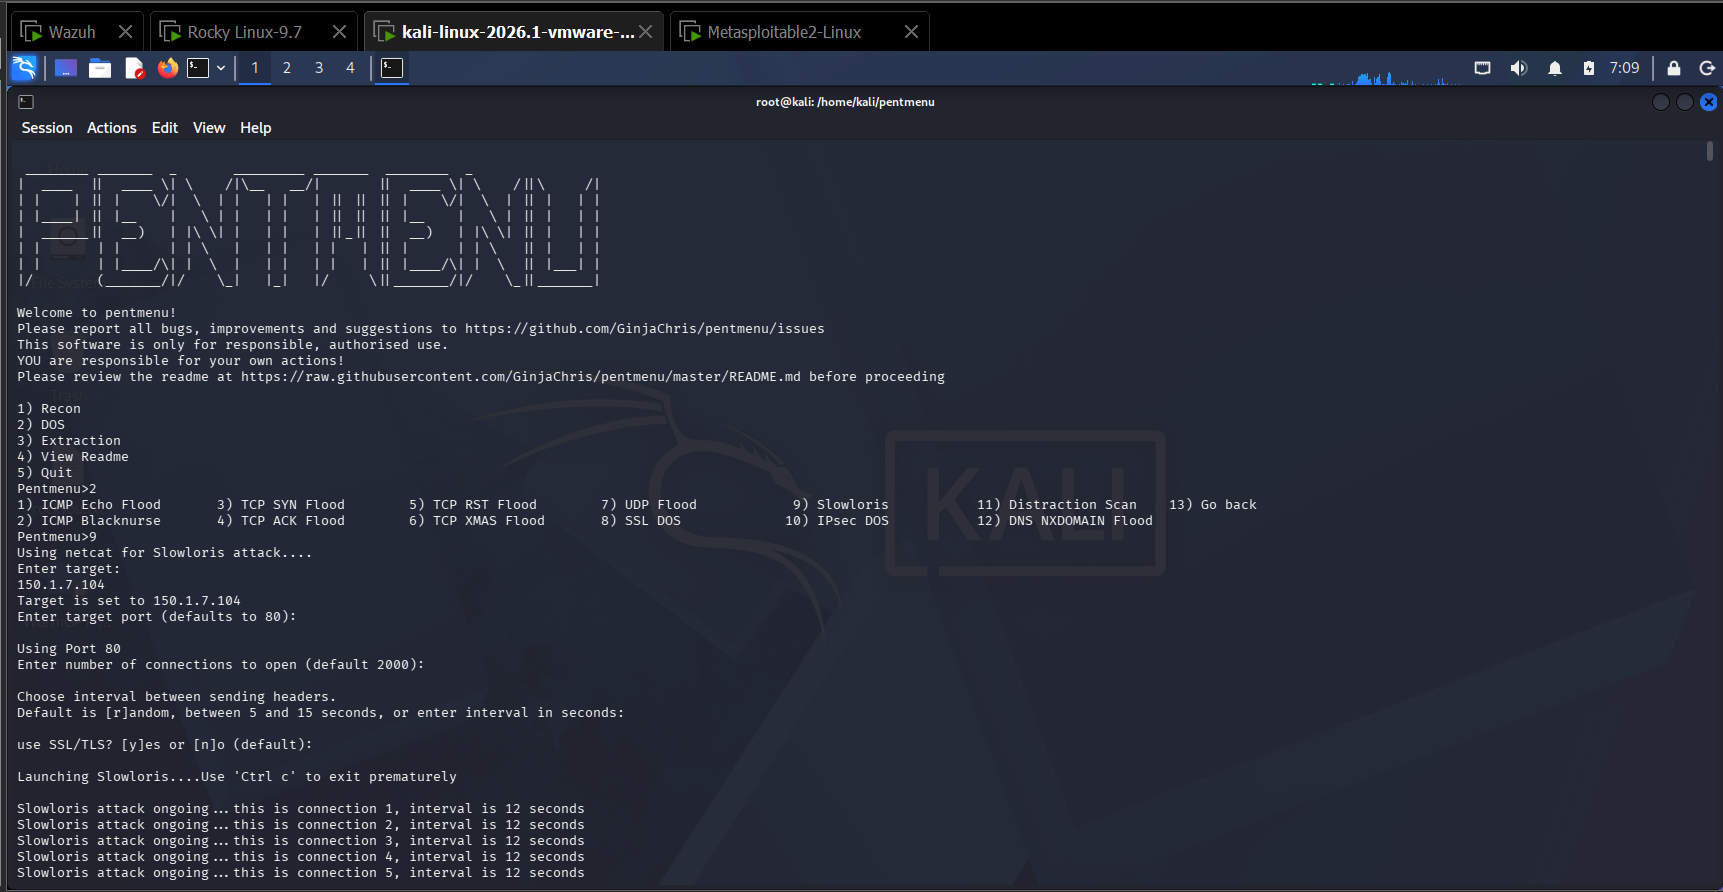Click the '9) Slowloris' option text
The image size is (1723, 892).
tap(841, 505)
